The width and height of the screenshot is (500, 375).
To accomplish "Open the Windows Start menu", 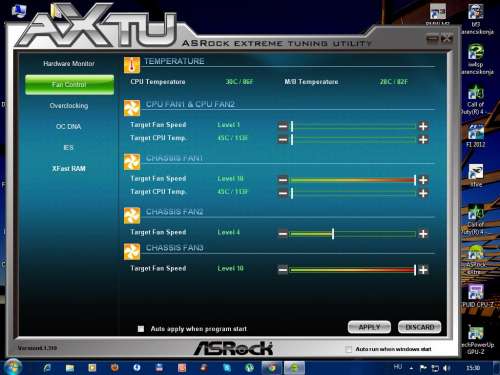I will (x=13, y=367).
